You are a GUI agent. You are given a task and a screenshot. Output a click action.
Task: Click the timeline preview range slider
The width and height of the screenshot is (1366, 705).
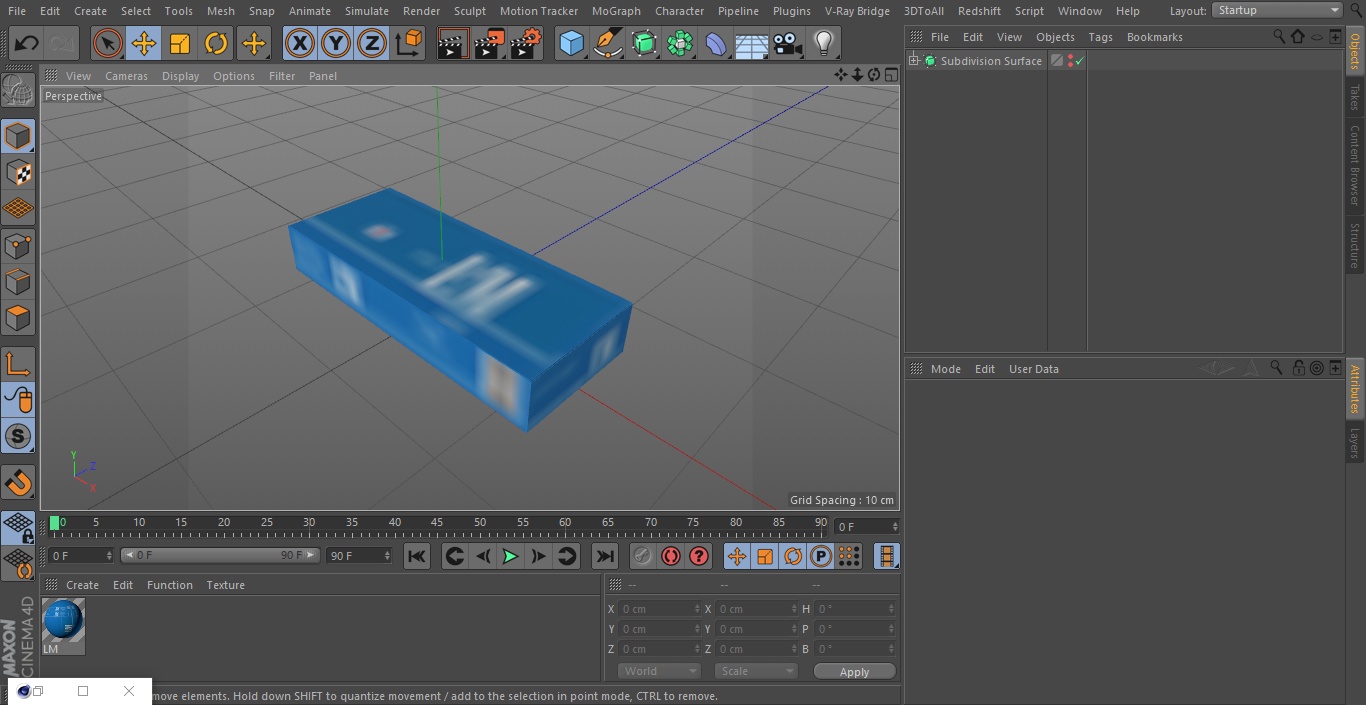tap(220, 555)
